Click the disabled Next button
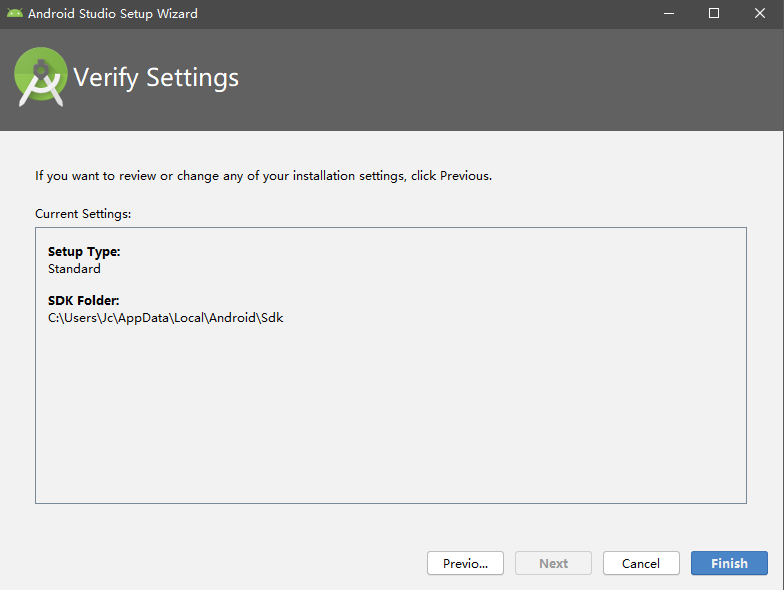 coord(553,563)
